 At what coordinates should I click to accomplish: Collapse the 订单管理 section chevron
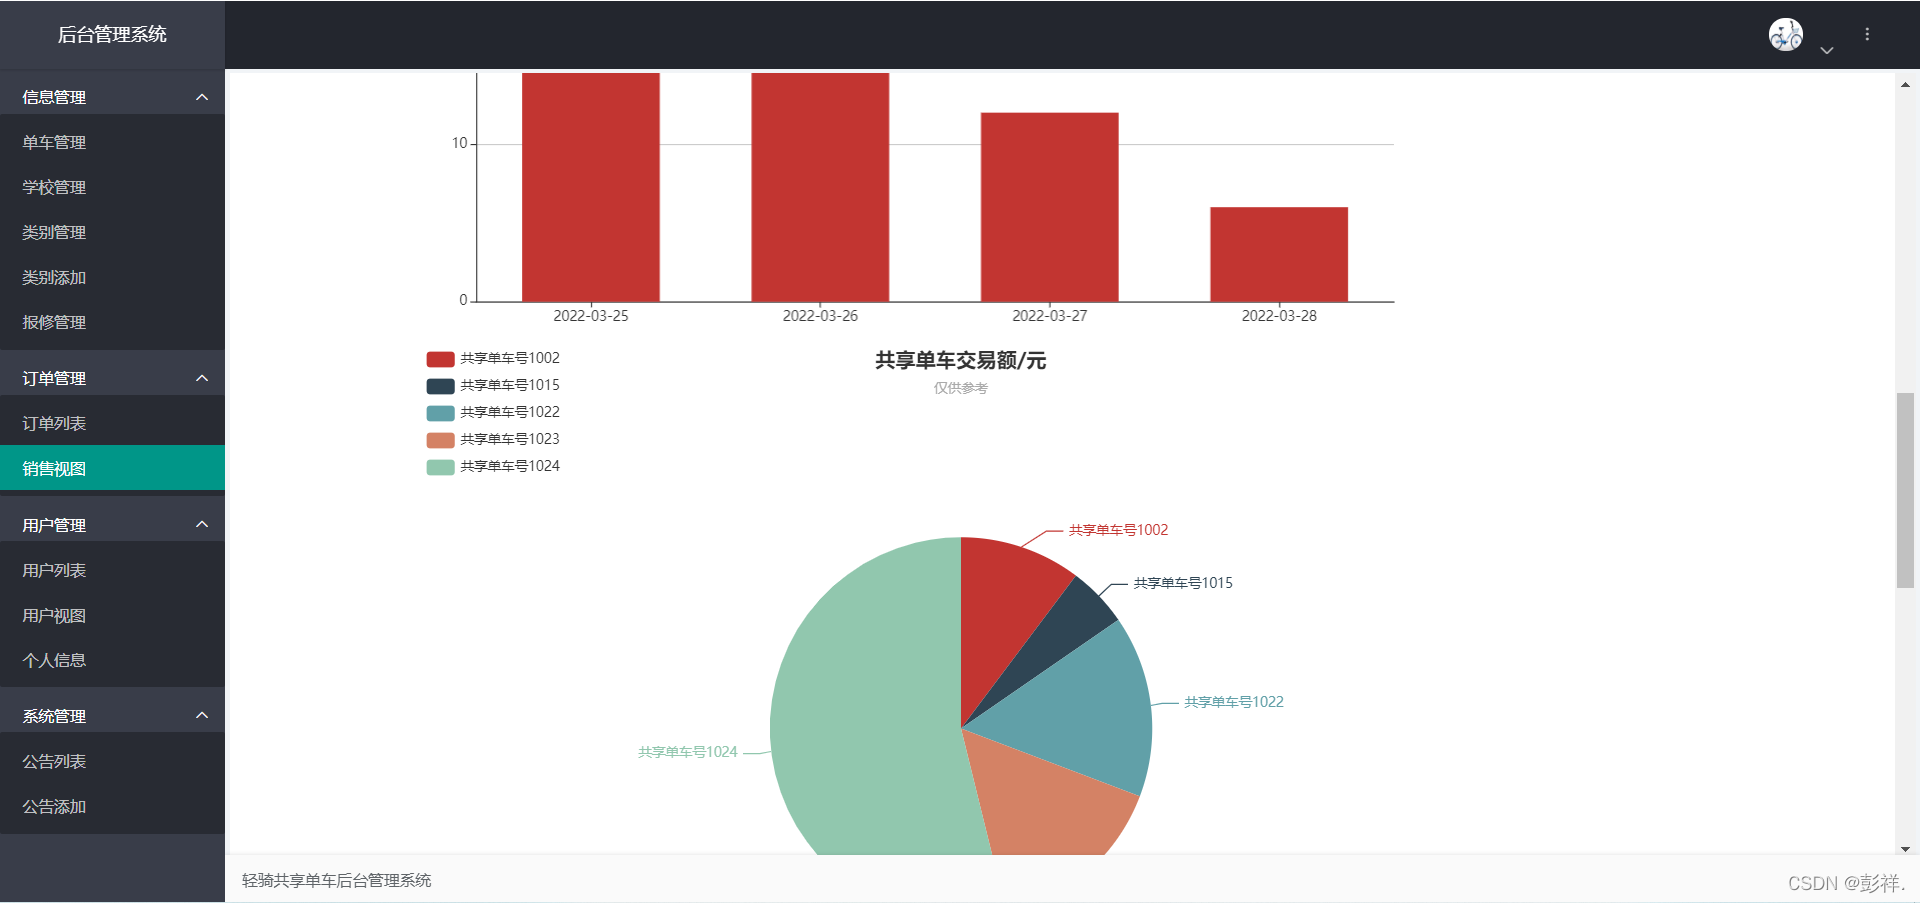[x=202, y=378]
